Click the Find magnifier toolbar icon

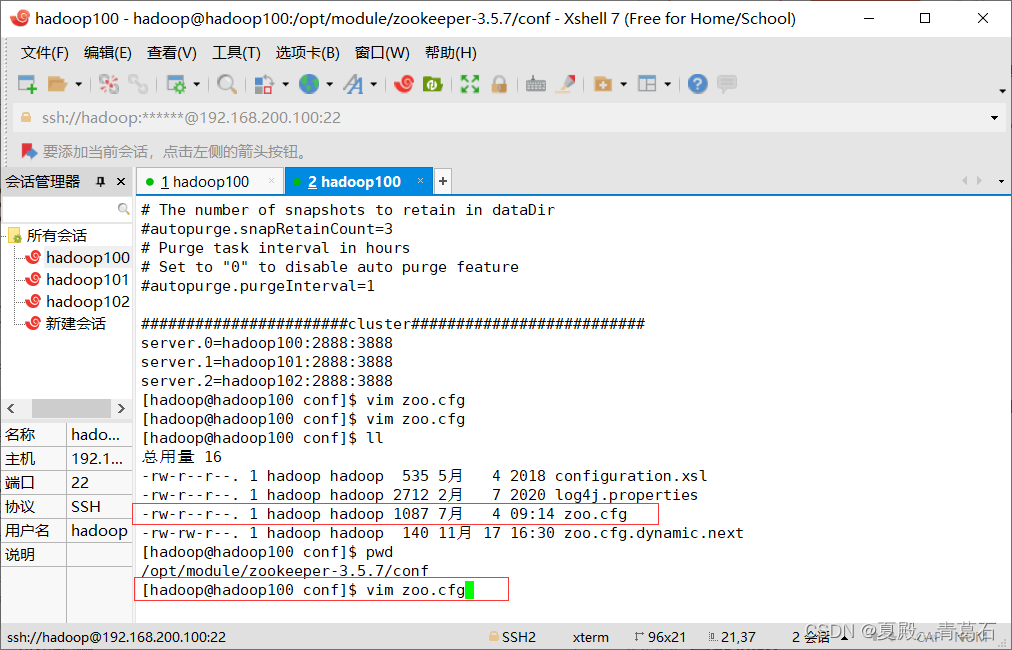coord(227,84)
